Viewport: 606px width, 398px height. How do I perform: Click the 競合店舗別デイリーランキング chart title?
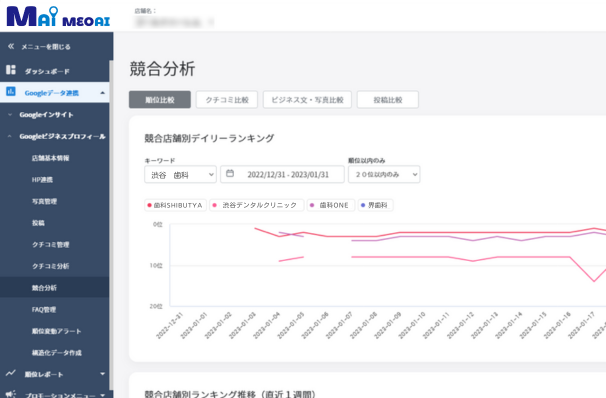[209, 138]
